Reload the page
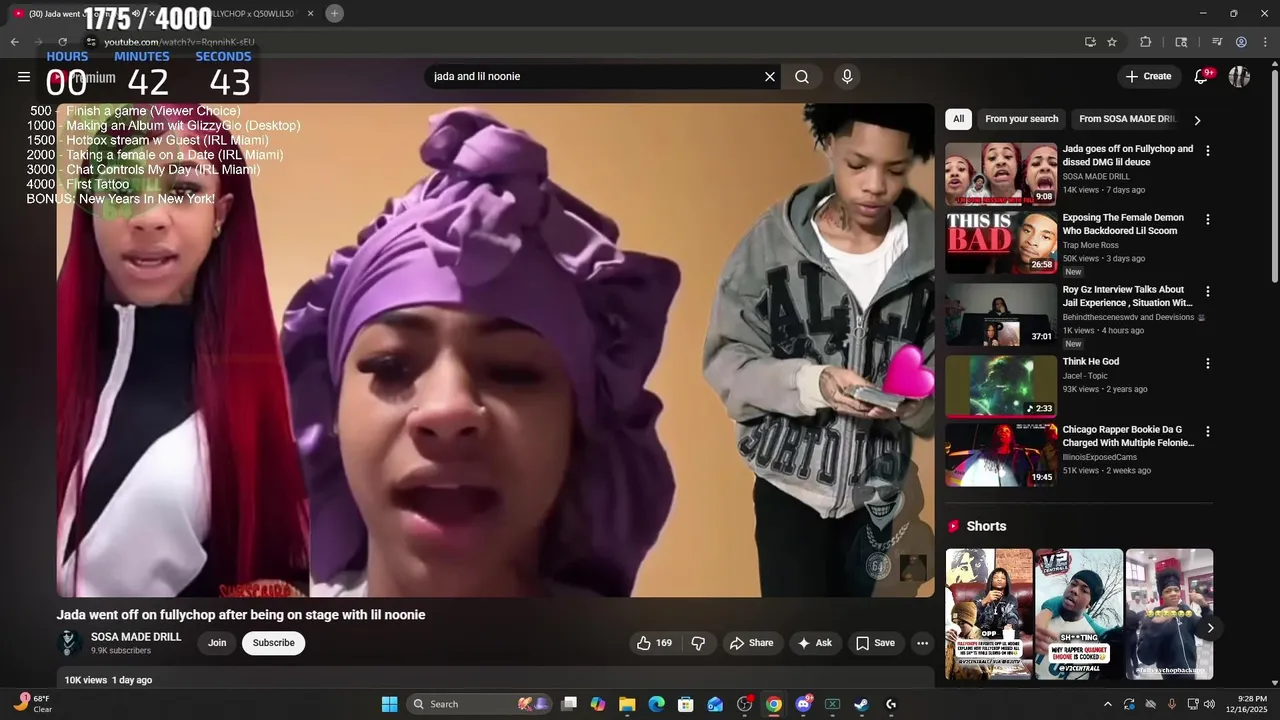 pyautogui.click(x=62, y=42)
